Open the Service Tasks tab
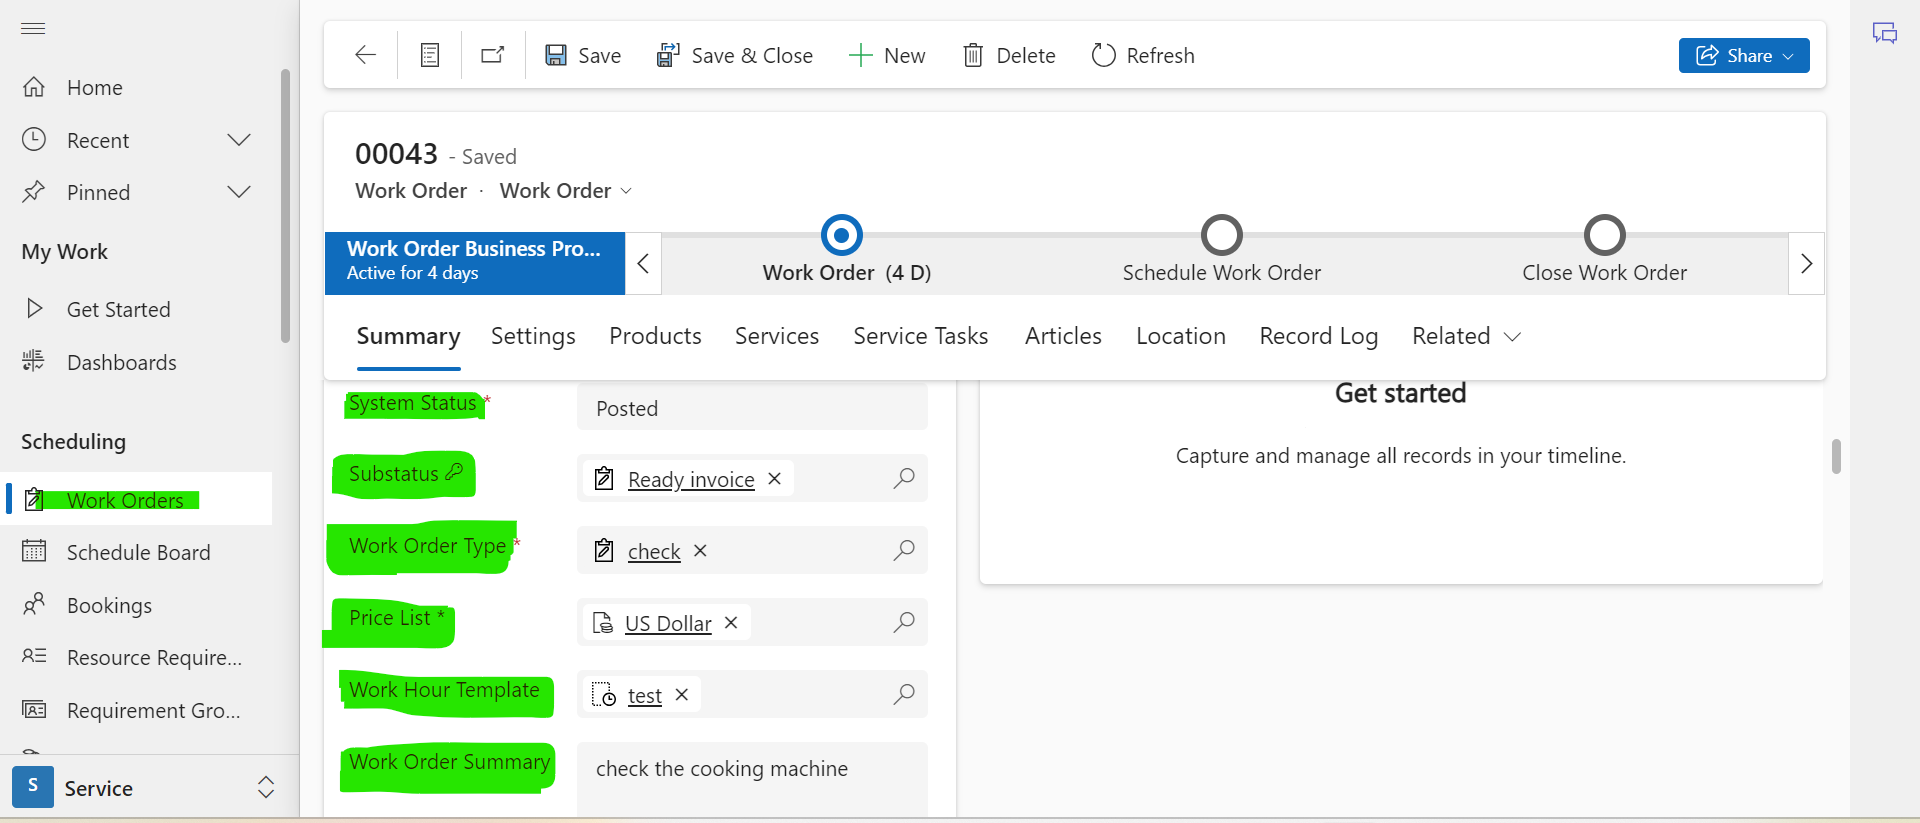The width and height of the screenshot is (1920, 823). pos(920,336)
